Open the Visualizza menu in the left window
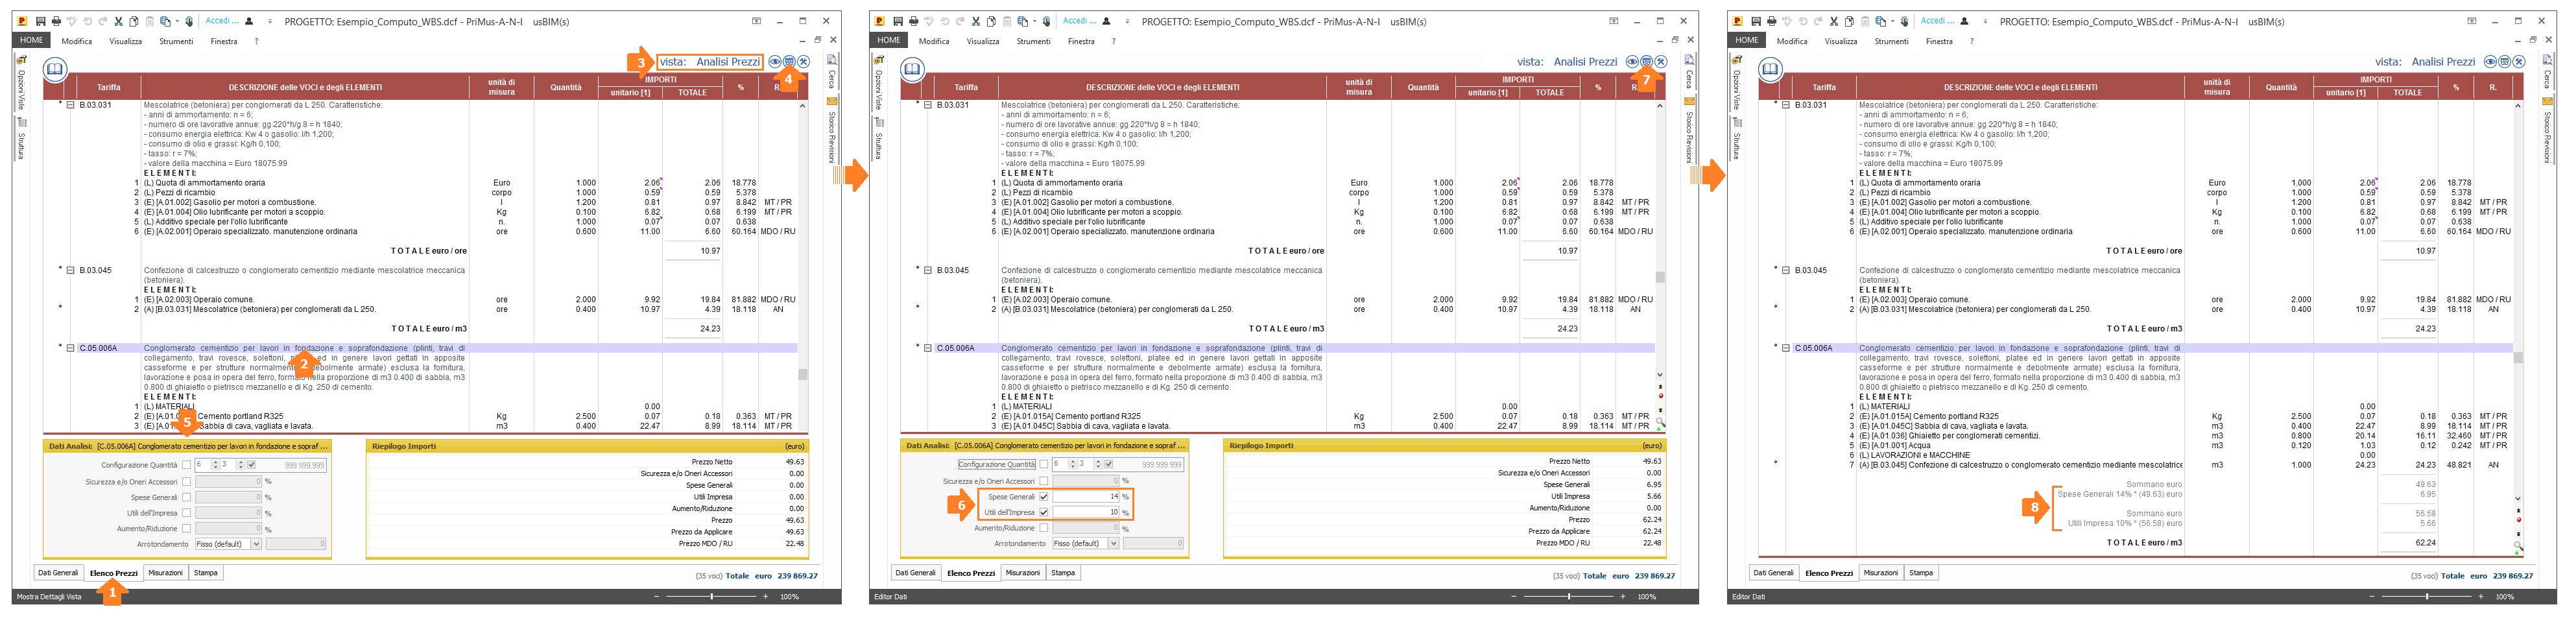 (126, 41)
